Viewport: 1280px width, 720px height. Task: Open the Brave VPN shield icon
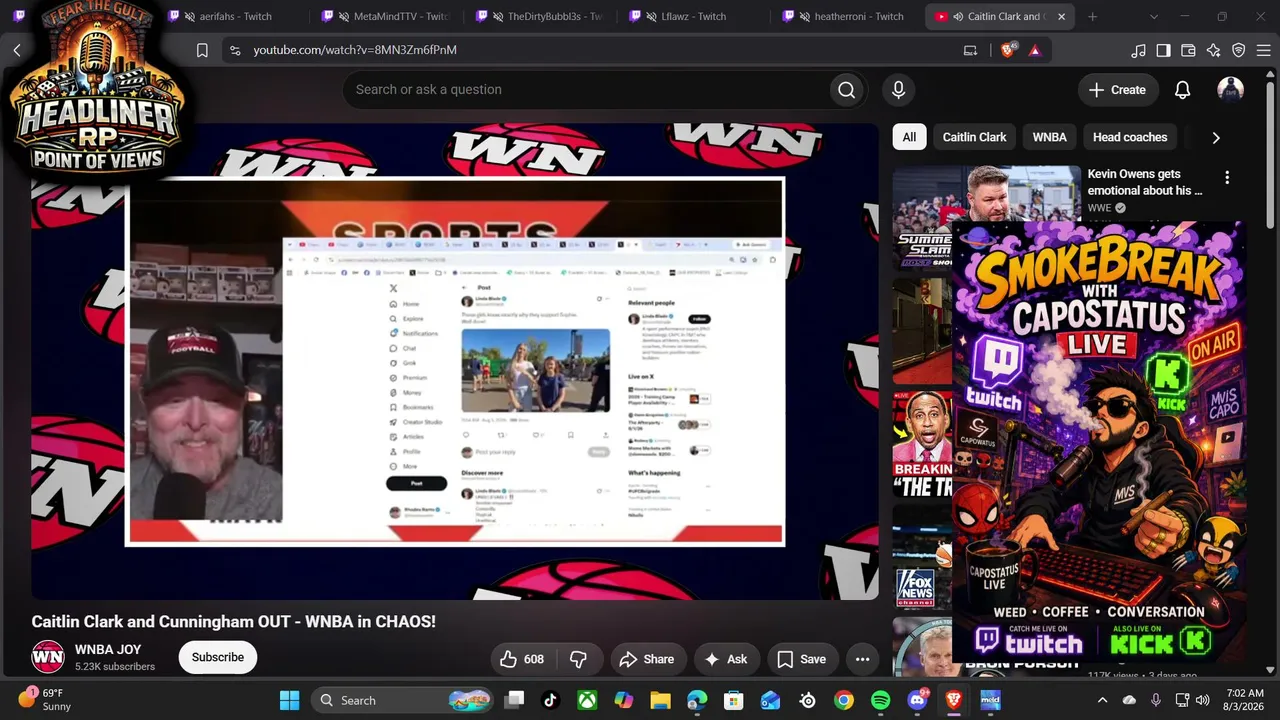pyautogui.click(x=1238, y=50)
